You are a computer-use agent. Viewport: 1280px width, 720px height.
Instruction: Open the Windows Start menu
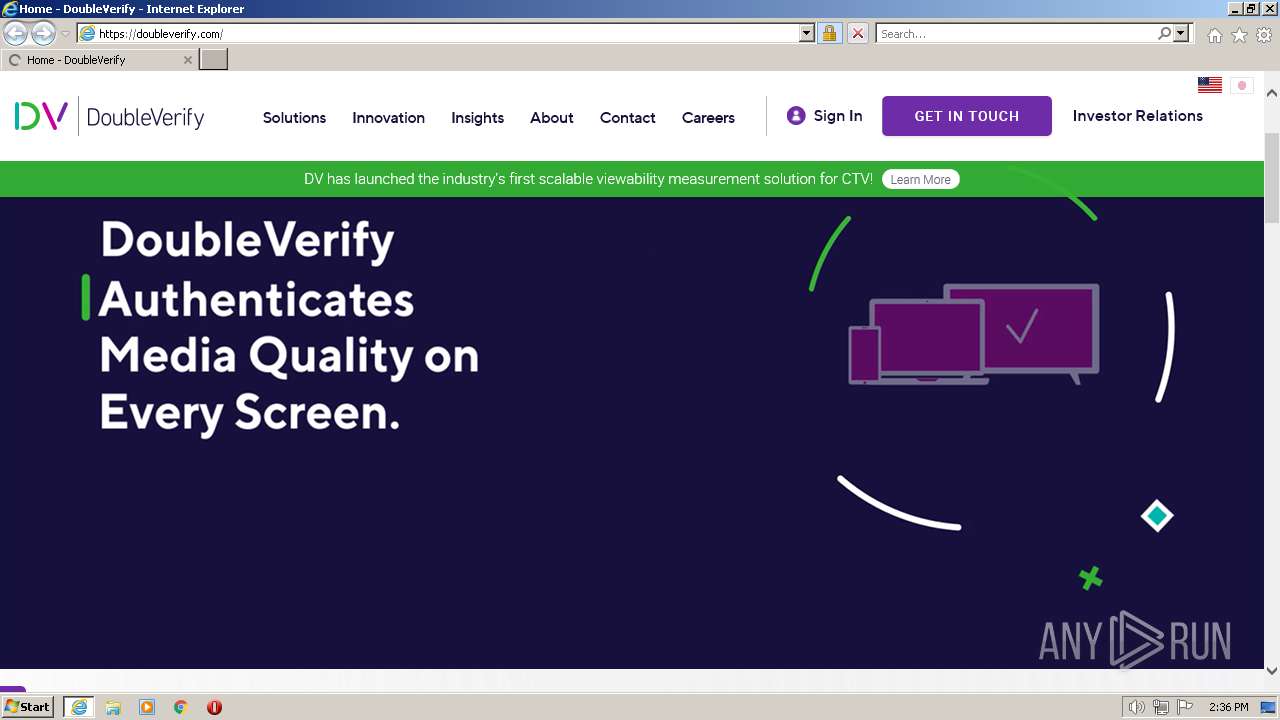pyautogui.click(x=27, y=707)
